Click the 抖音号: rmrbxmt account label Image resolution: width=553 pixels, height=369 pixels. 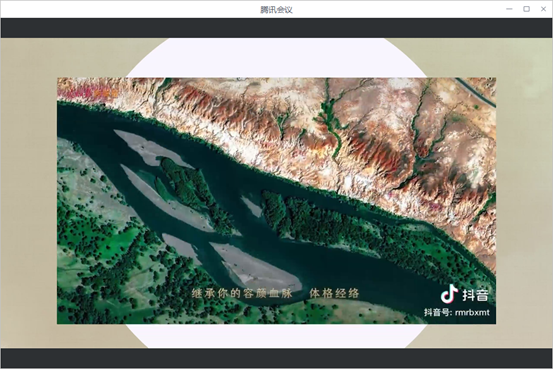457,312
